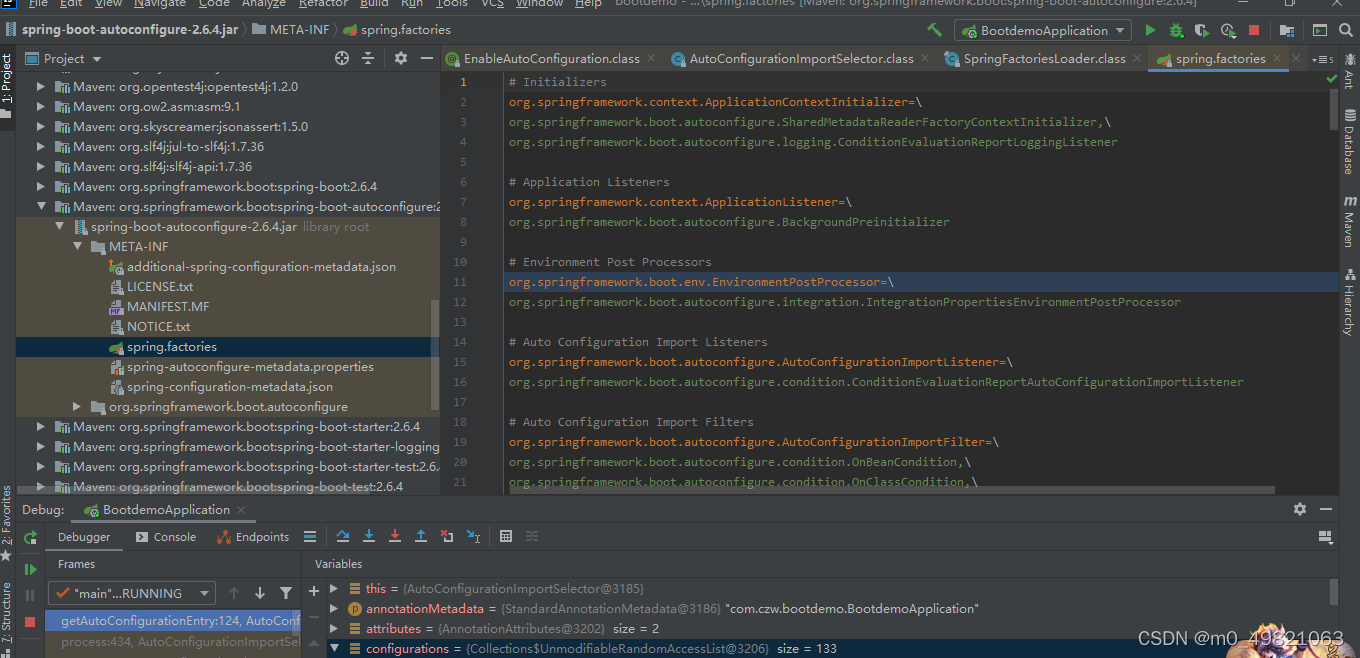
Task: Stop the application from the top toolbar
Action: pyautogui.click(x=1254, y=30)
